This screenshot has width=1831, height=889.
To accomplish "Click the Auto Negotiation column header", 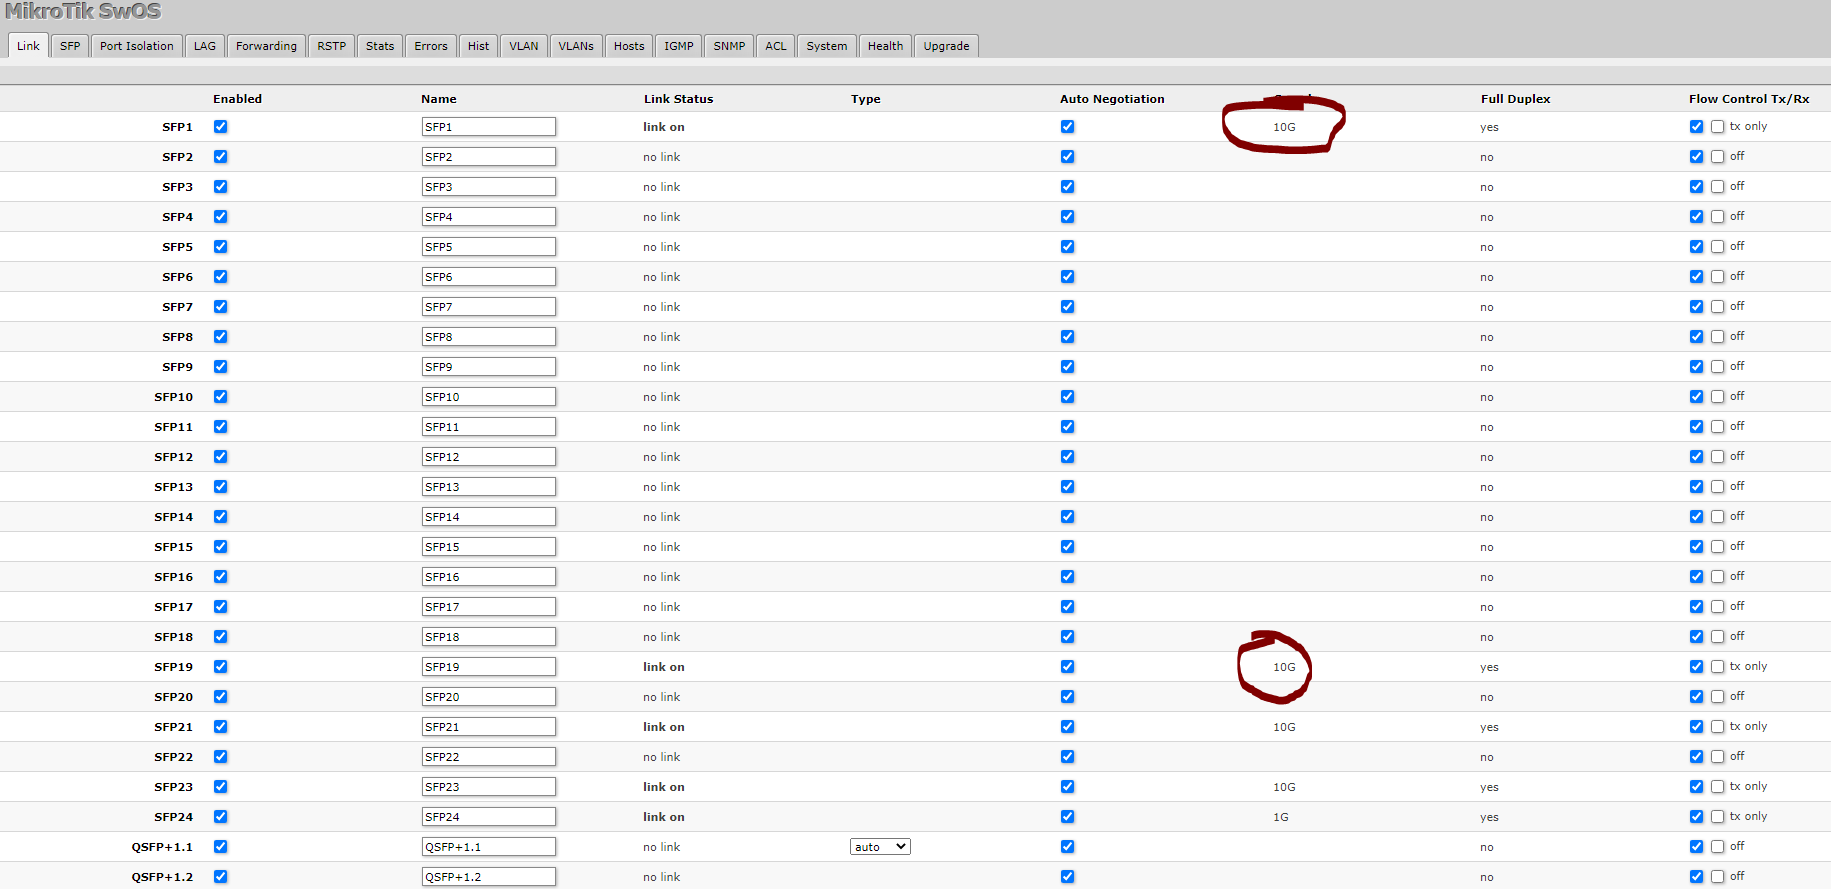I will click(x=1112, y=99).
